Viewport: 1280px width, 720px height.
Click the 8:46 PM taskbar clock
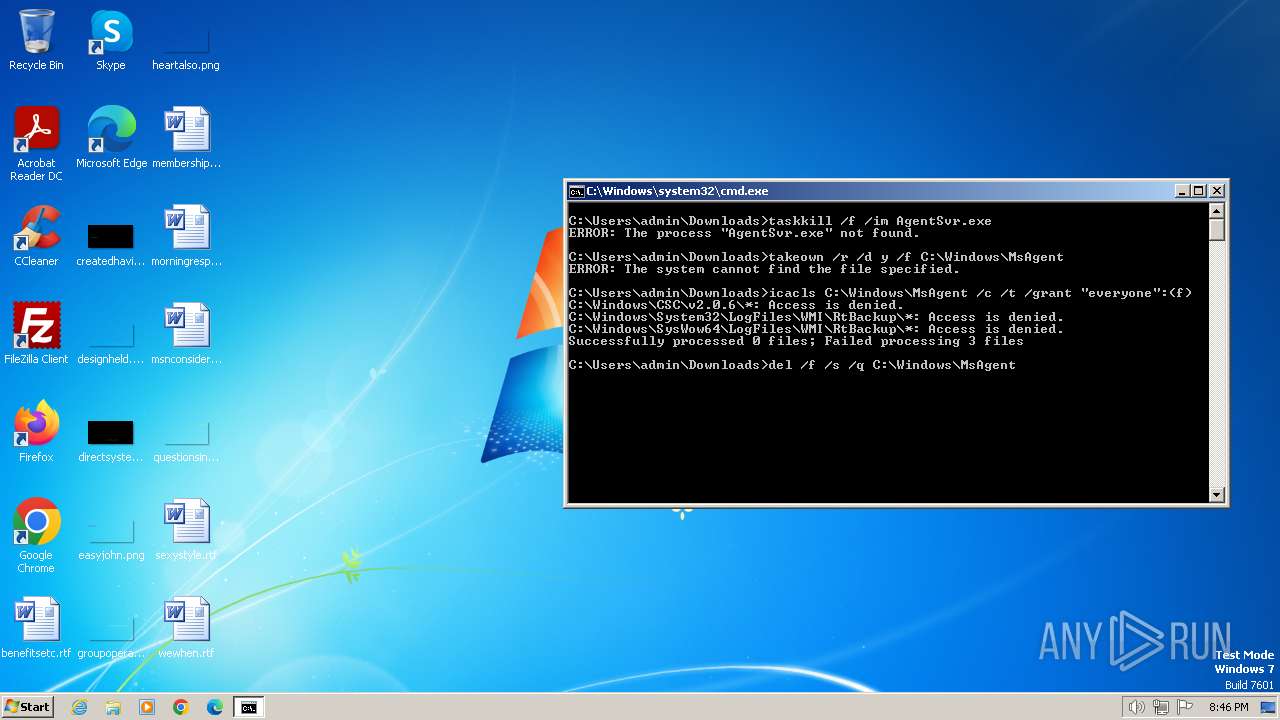point(1229,707)
